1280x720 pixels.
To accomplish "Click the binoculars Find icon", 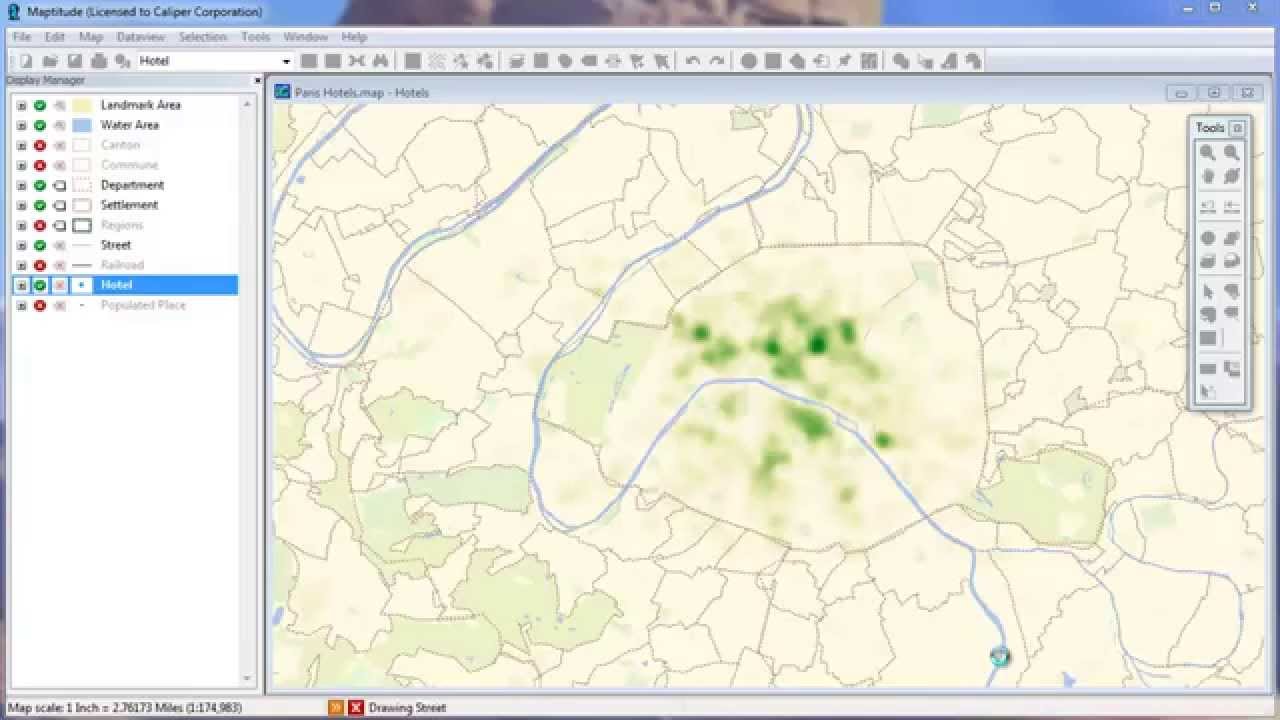I will (x=380, y=61).
